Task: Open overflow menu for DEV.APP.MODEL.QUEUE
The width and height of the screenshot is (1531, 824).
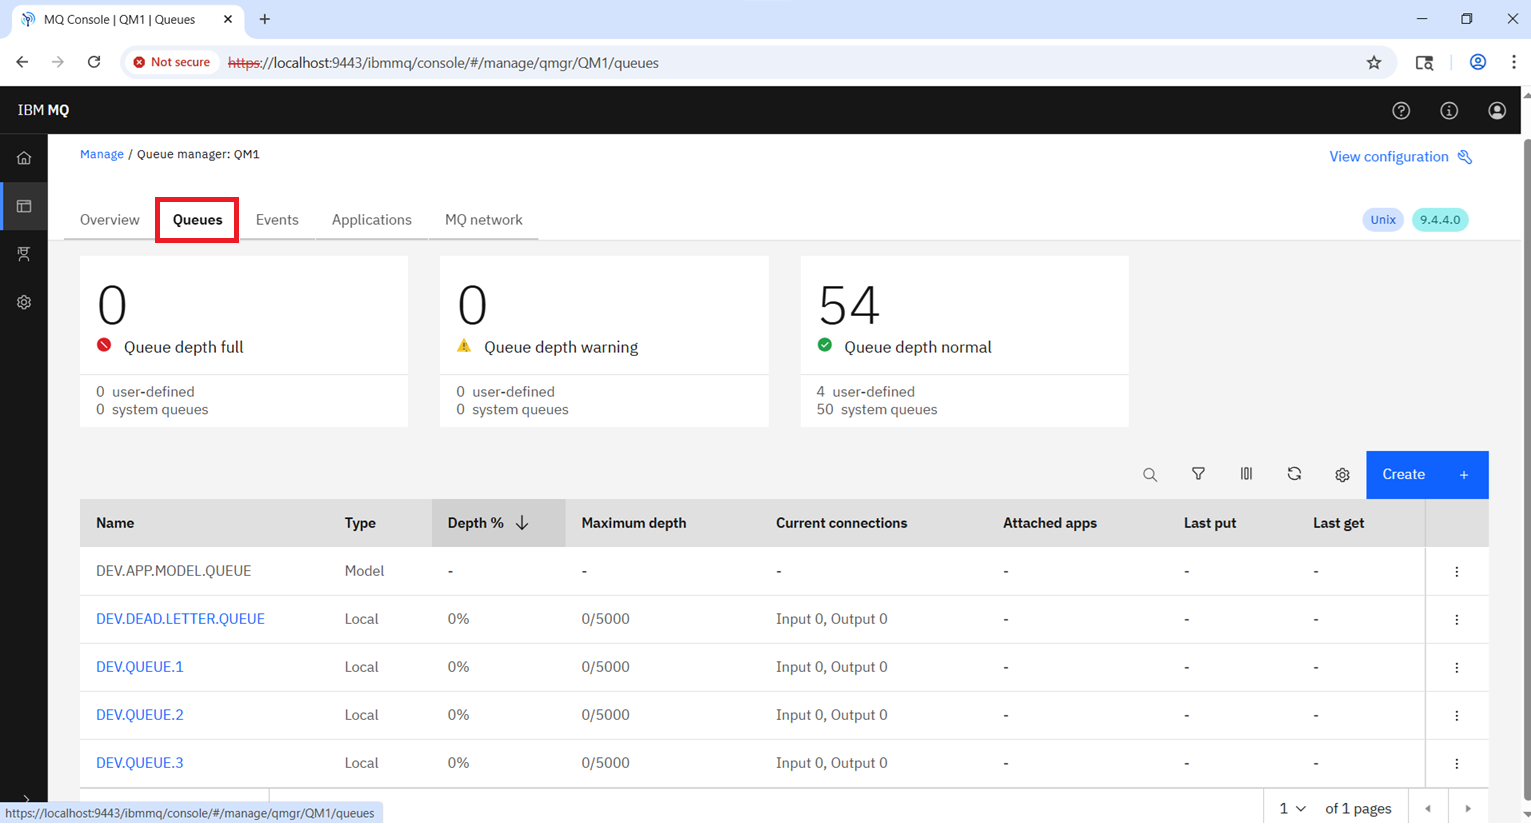Action: [1457, 572]
